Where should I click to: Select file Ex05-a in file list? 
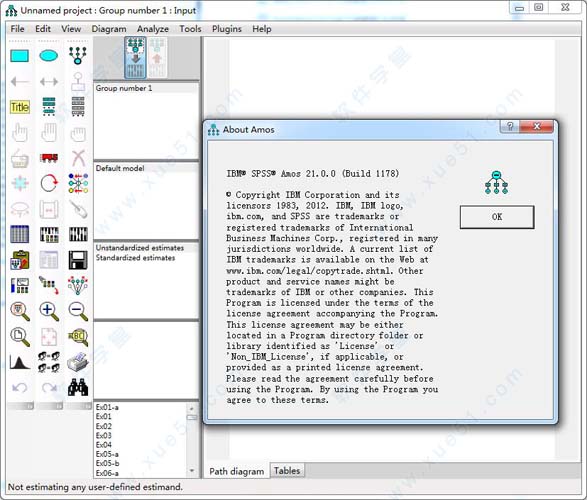click(107, 454)
